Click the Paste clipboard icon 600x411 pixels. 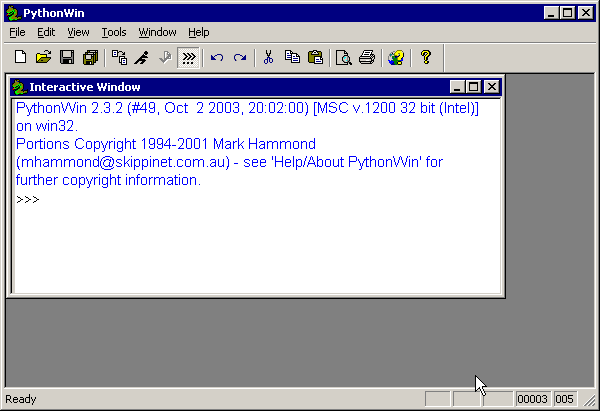click(x=315, y=58)
